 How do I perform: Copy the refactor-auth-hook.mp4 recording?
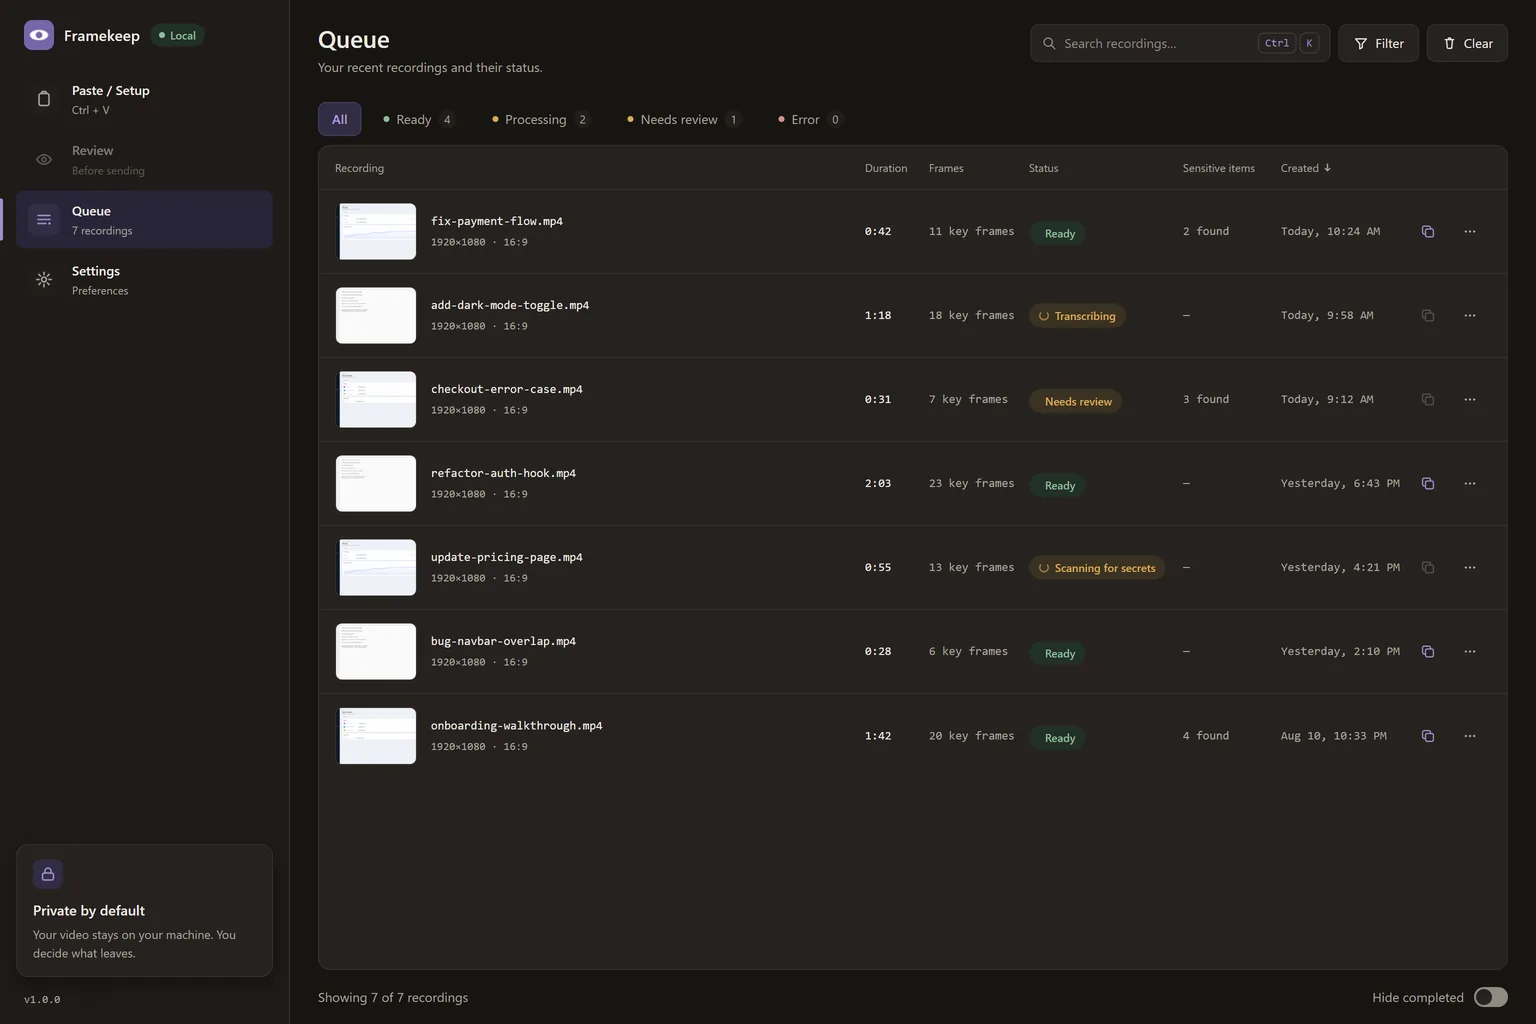1428,484
